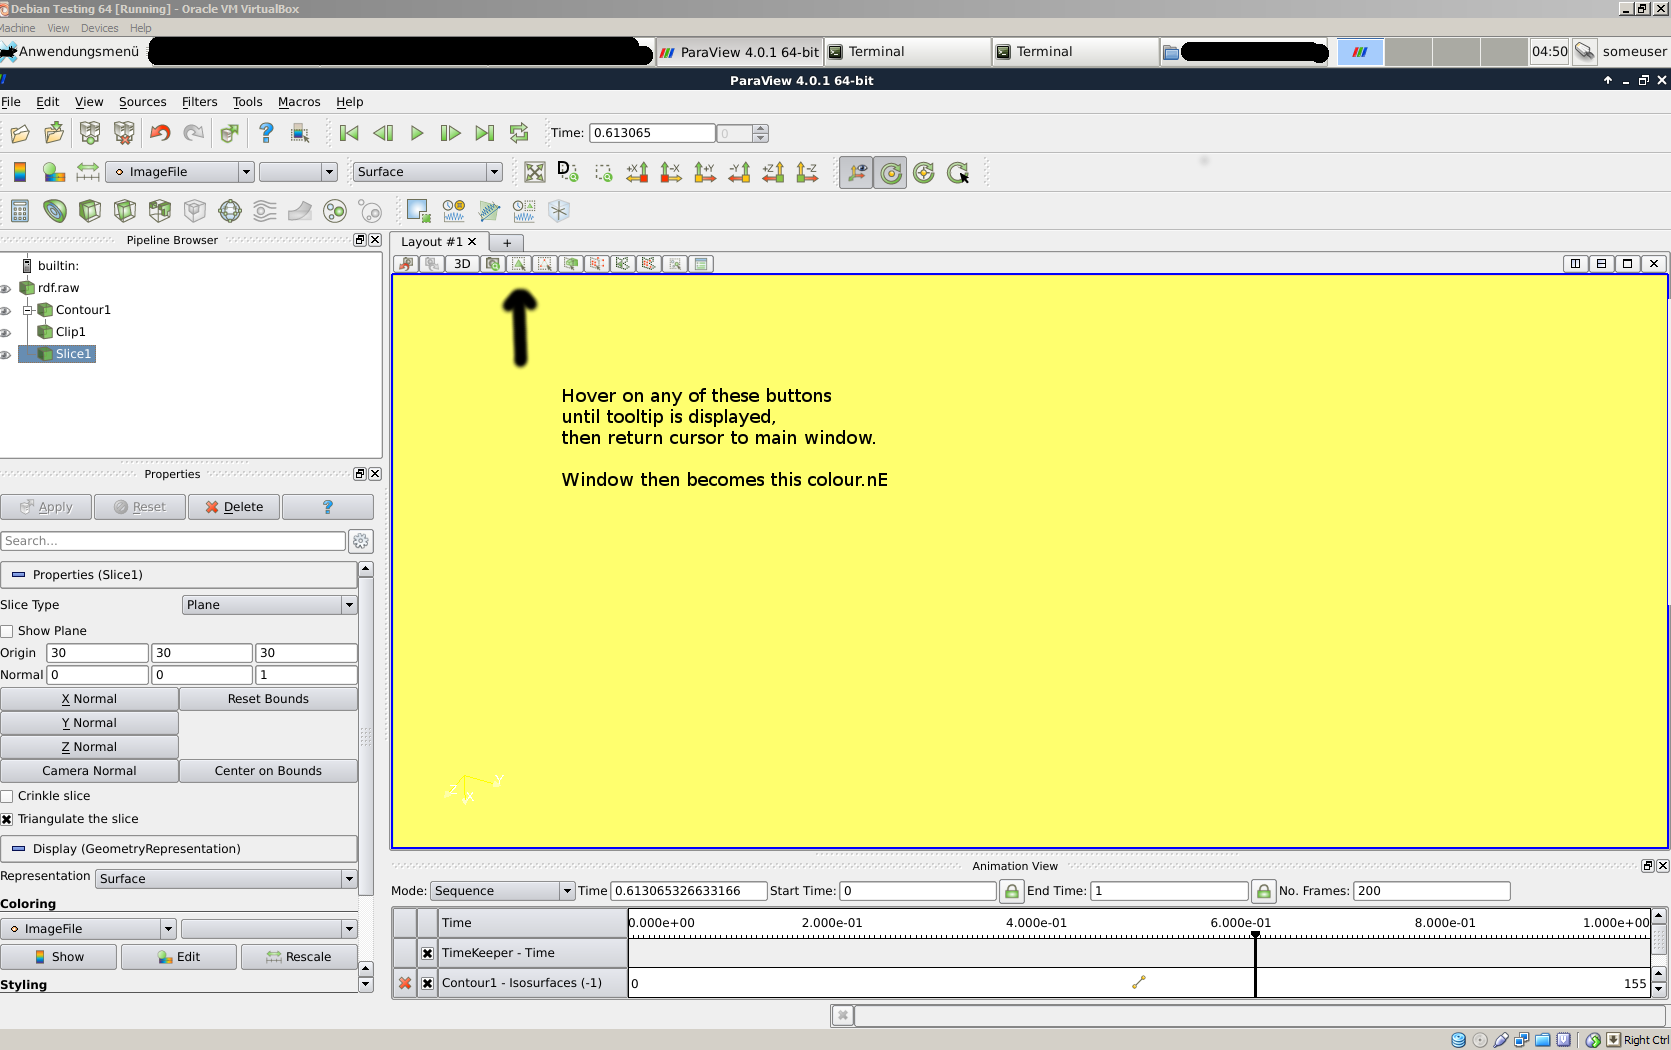Click the Camera Normal button

tap(89, 771)
